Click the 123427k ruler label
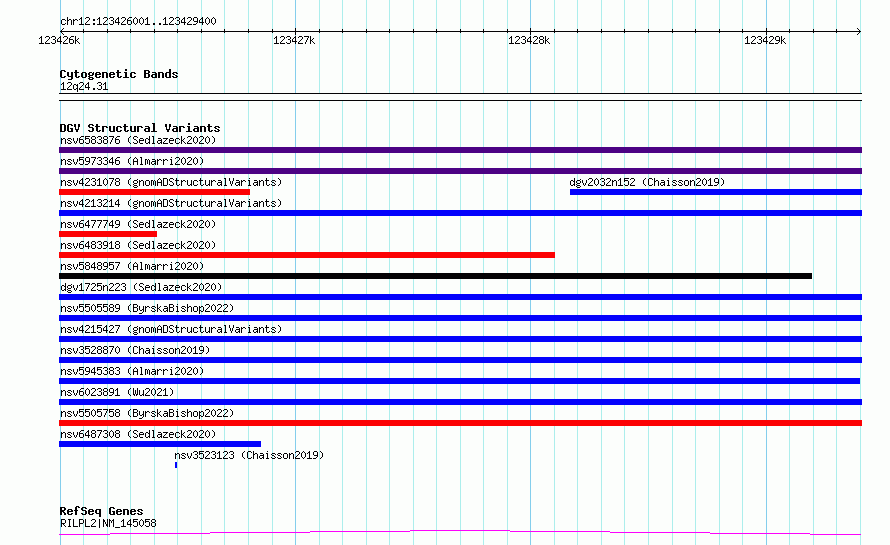This screenshot has width=890, height=545. (x=294, y=40)
